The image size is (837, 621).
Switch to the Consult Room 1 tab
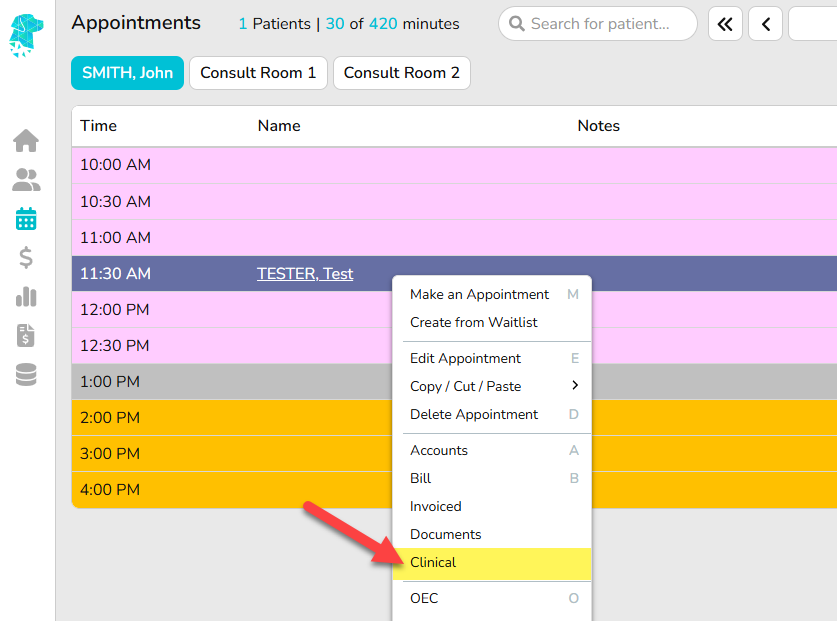(258, 73)
